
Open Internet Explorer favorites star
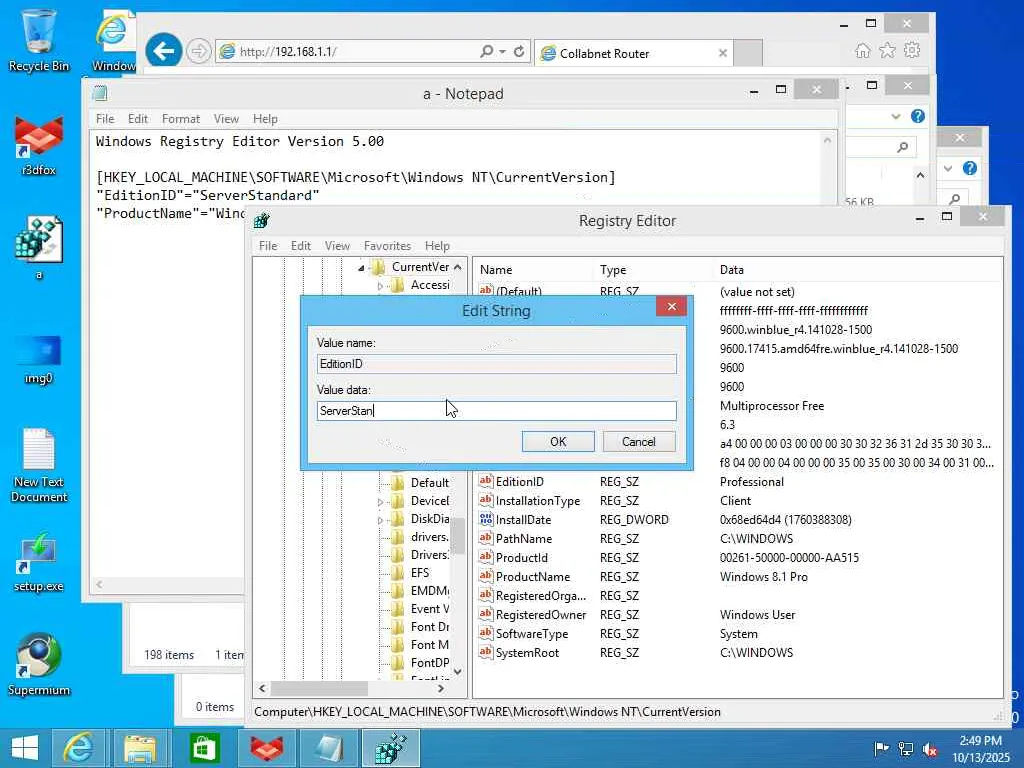888,50
